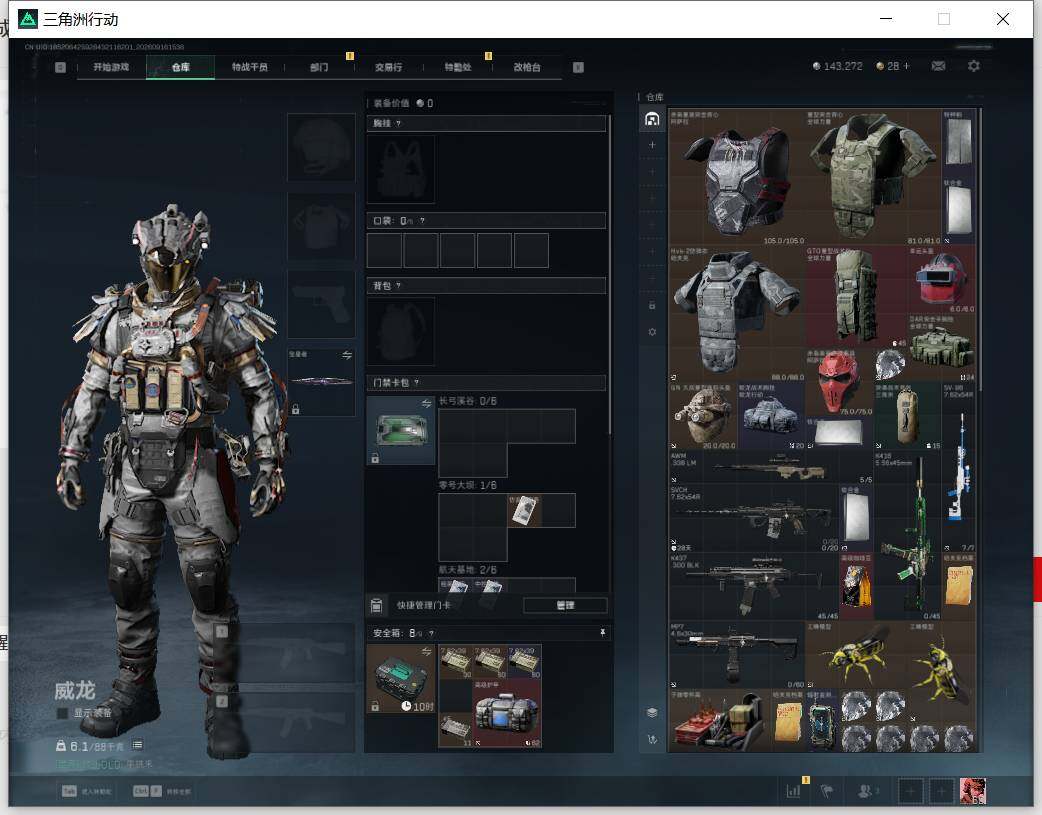Click the stacked layers icon in sidebar

pyautogui.click(x=652, y=712)
